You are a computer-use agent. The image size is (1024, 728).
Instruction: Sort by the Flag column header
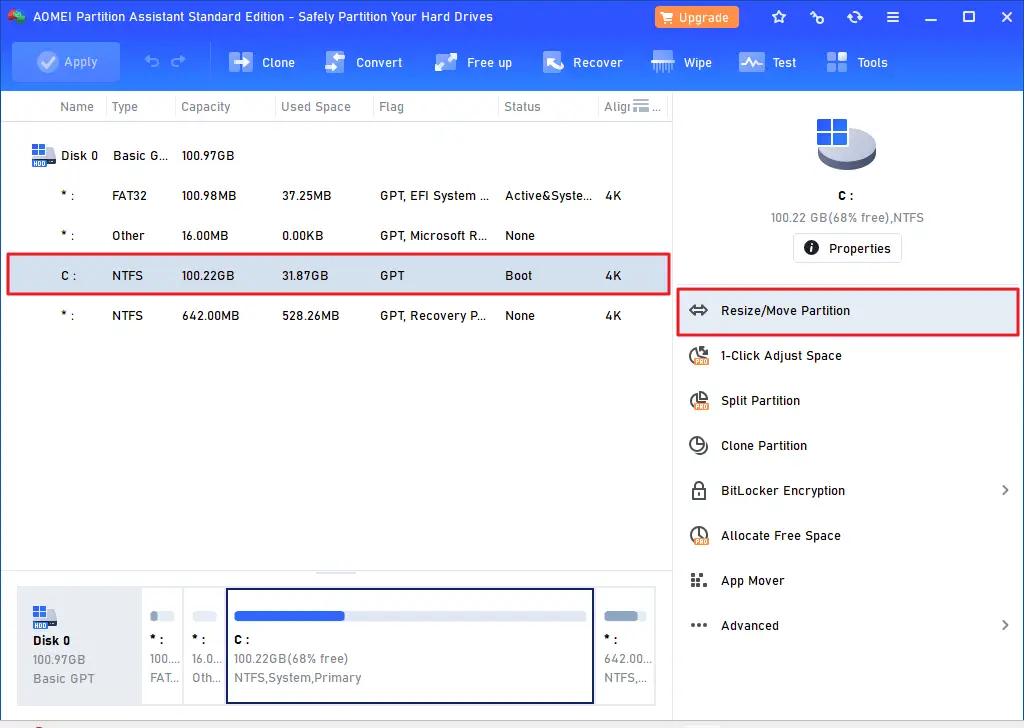tap(391, 106)
